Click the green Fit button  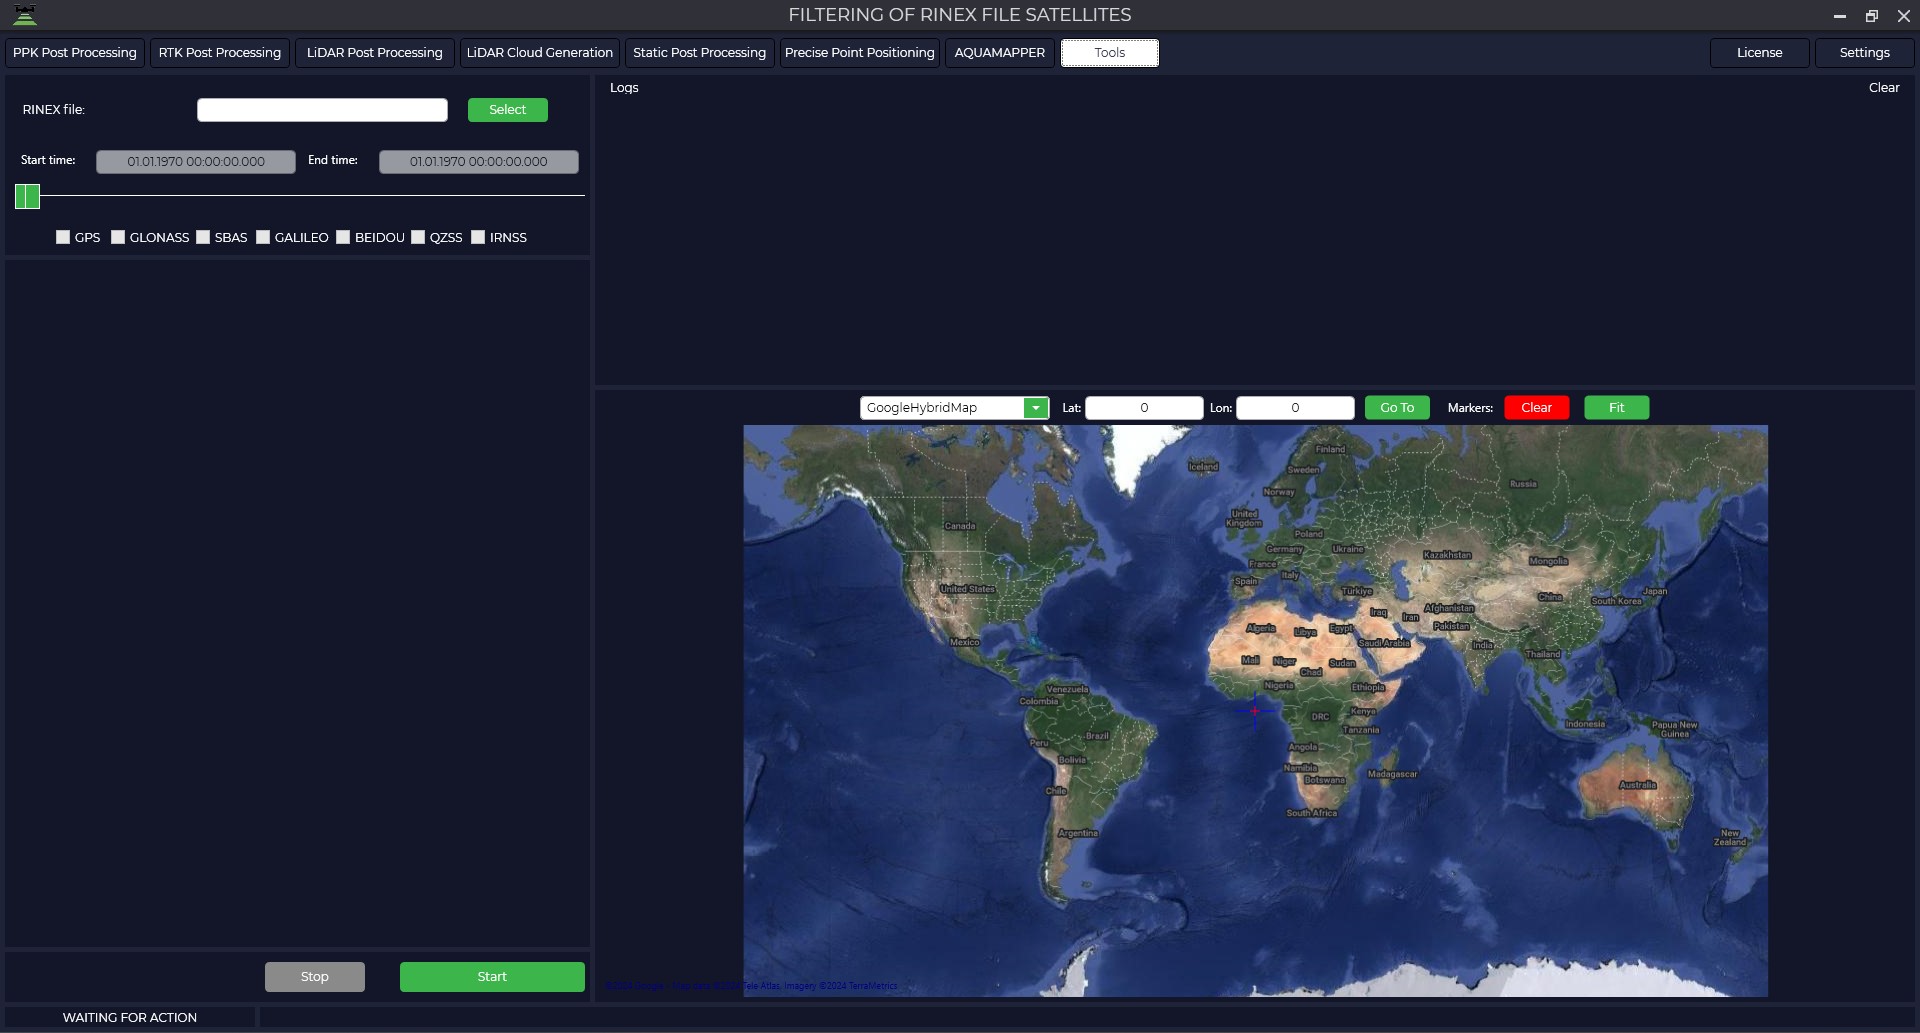click(x=1617, y=408)
